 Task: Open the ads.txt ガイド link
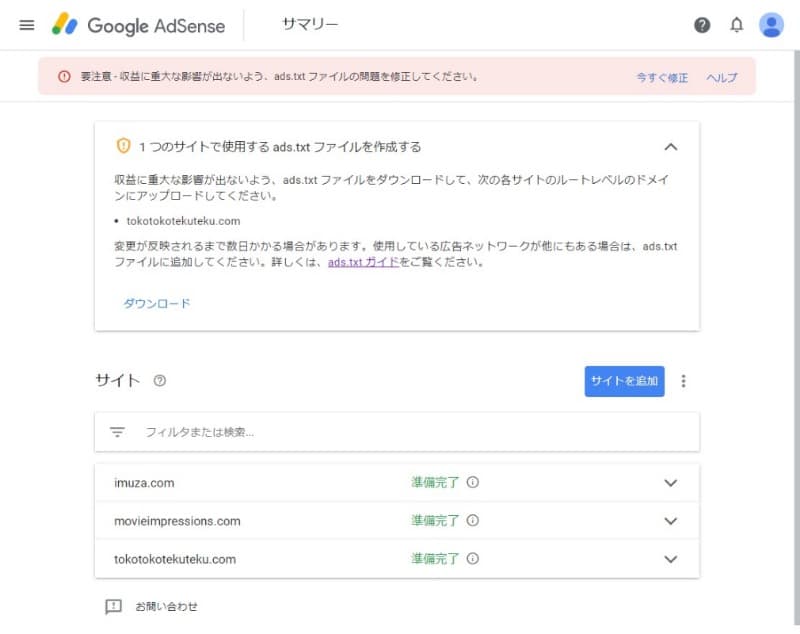coord(363,262)
